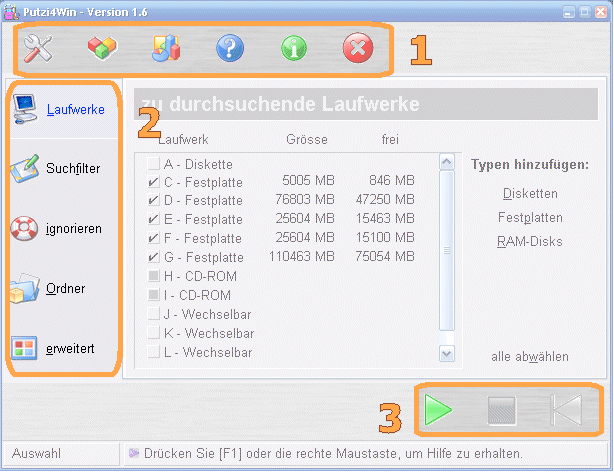Uncheck the F - Festplatte drive
The width and height of the screenshot is (614, 473).
click(154, 238)
